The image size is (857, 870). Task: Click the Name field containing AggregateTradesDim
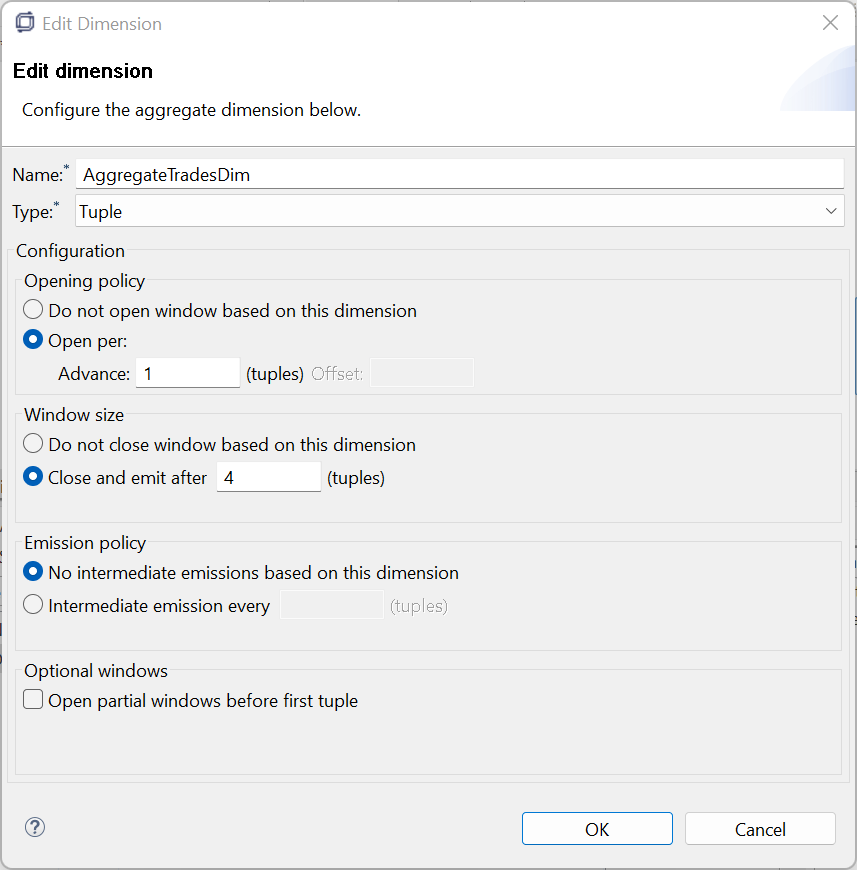point(460,174)
